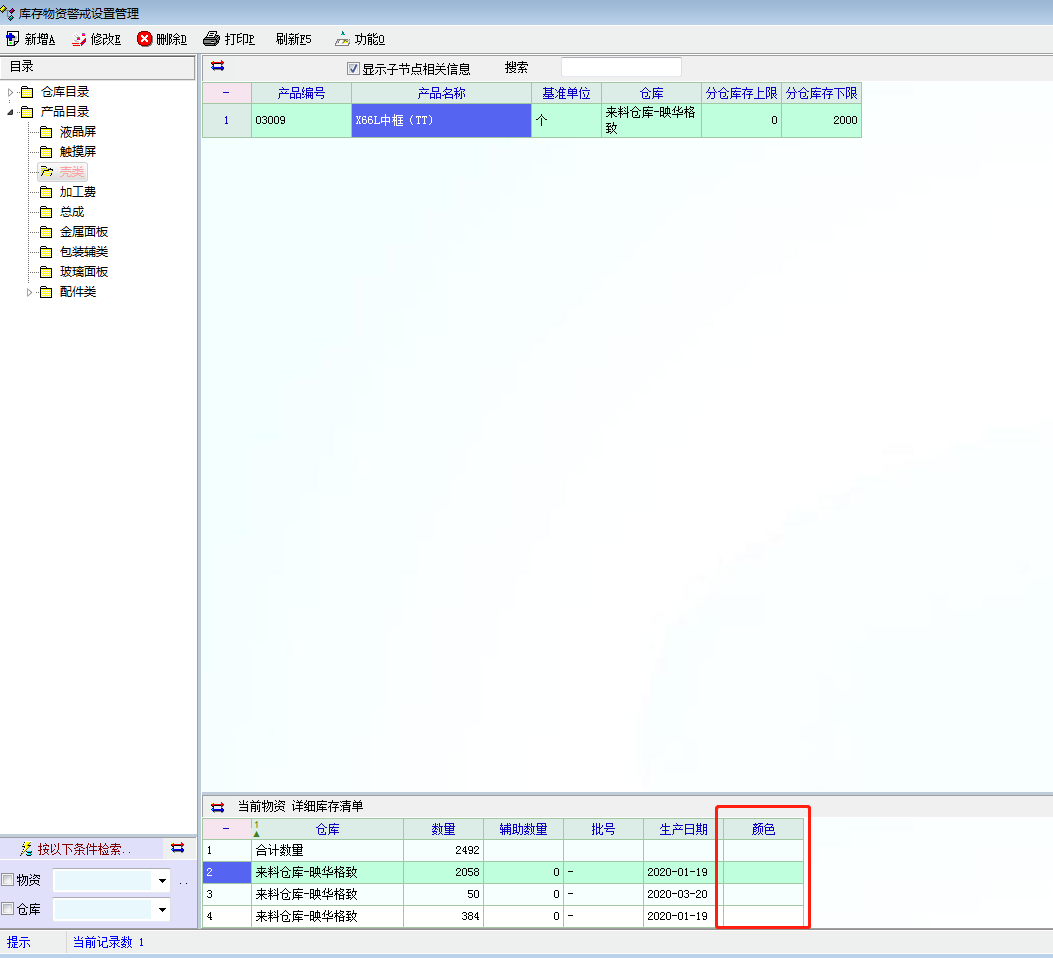Viewport: 1053px width, 958px height.
Task: Open the 物资 filter dropdown arrow
Action: (162, 881)
